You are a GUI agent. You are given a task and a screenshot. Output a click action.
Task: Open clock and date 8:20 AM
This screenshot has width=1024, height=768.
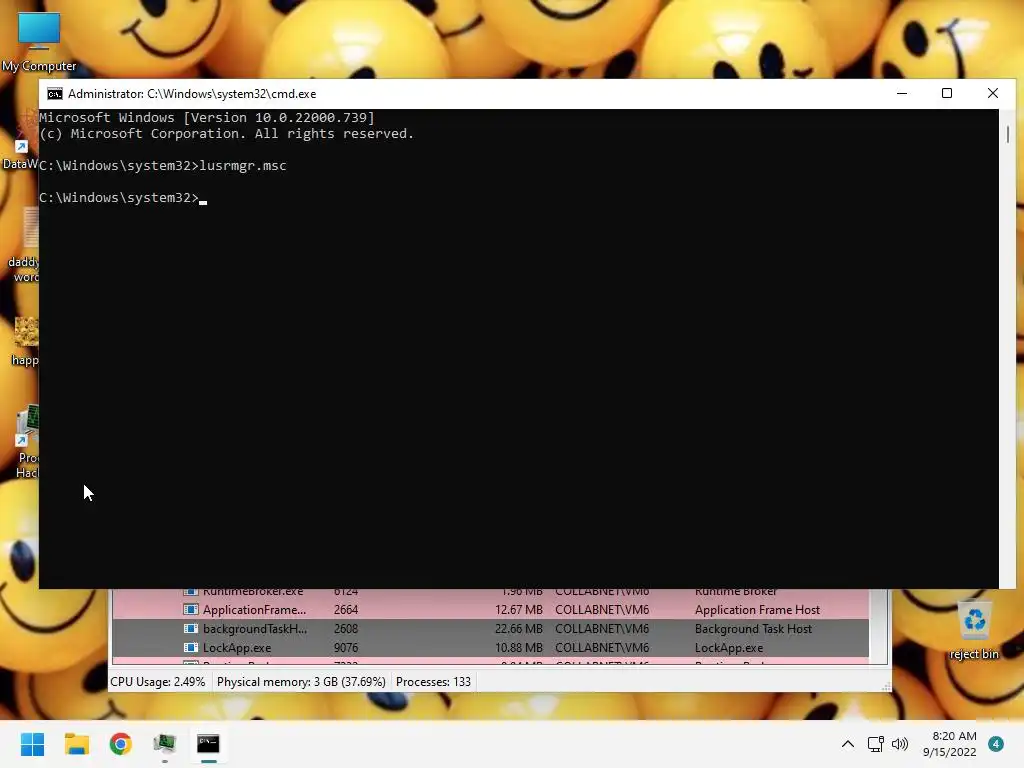pyautogui.click(x=950, y=744)
